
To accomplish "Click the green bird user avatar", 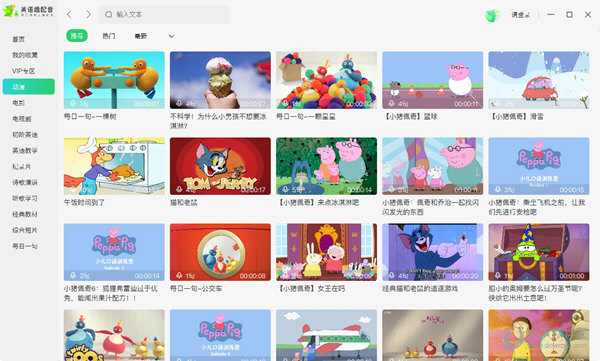I will [x=492, y=15].
